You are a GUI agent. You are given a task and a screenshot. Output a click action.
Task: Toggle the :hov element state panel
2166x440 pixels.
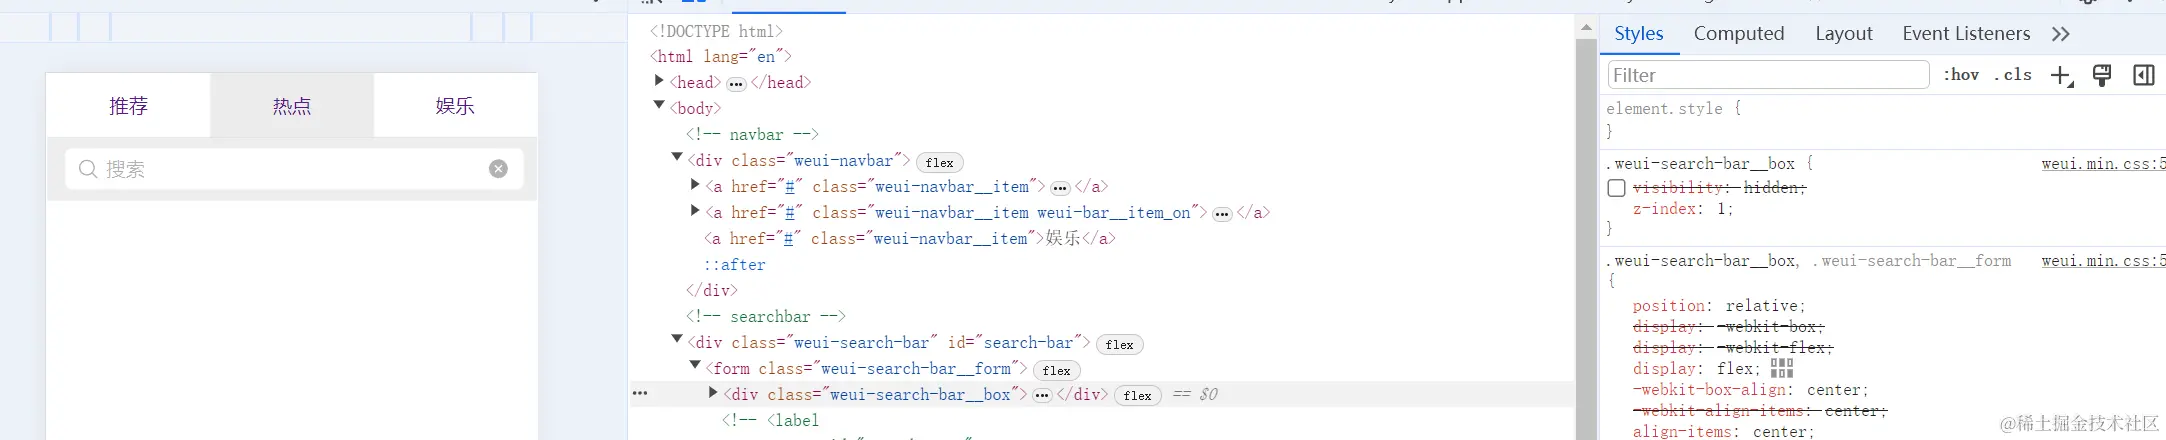tap(1961, 75)
